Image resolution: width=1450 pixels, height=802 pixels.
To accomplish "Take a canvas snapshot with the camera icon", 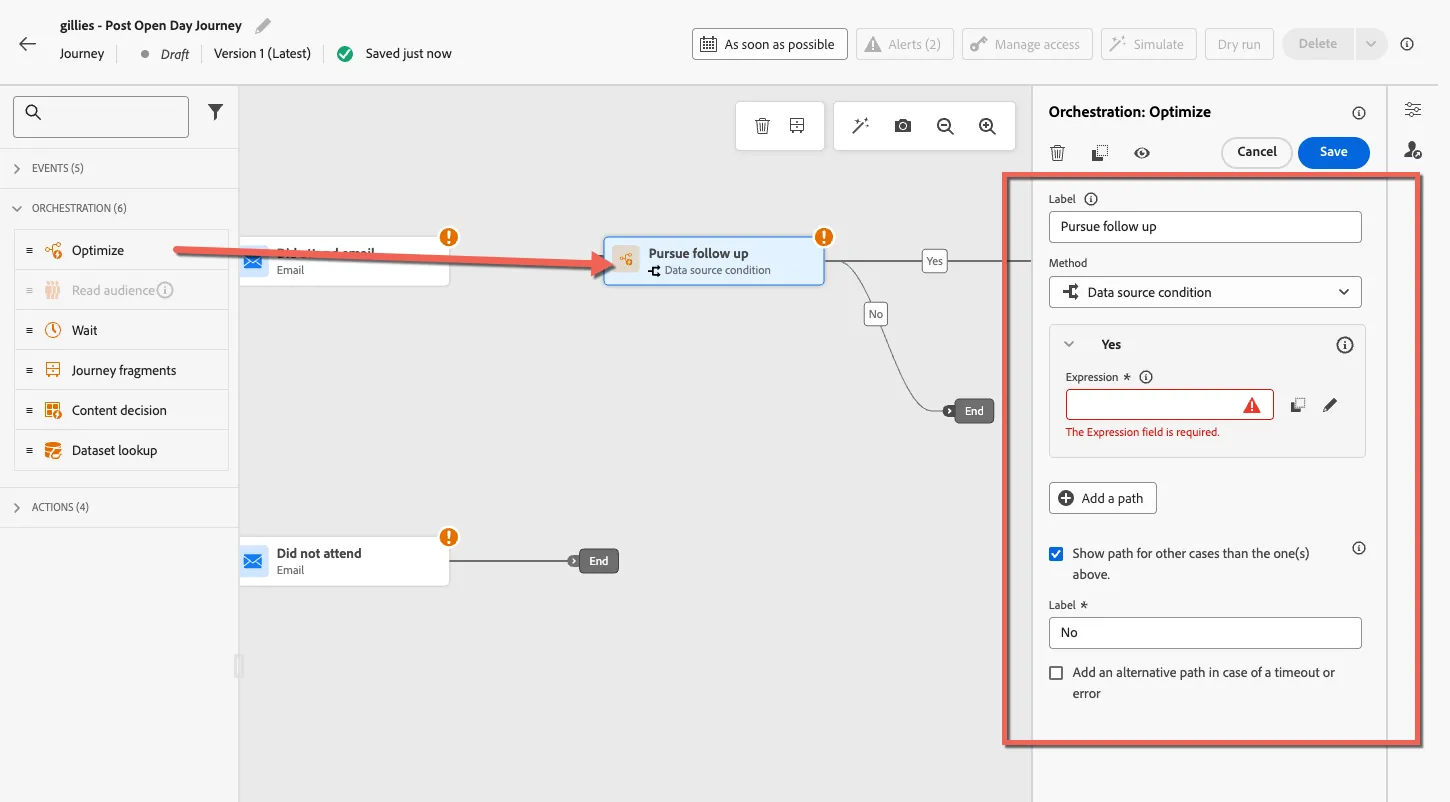I will click(x=903, y=126).
